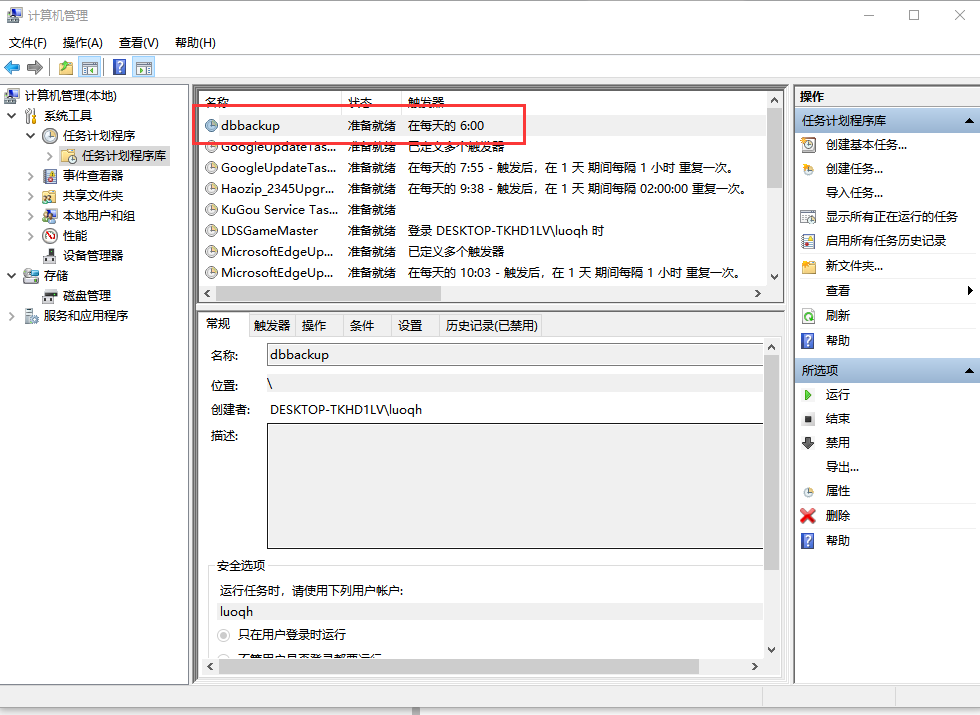Open the 历史记录(已禁用) tab
Viewport: 980px width, 715px height.
pyautogui.click(x=491, y=326)
